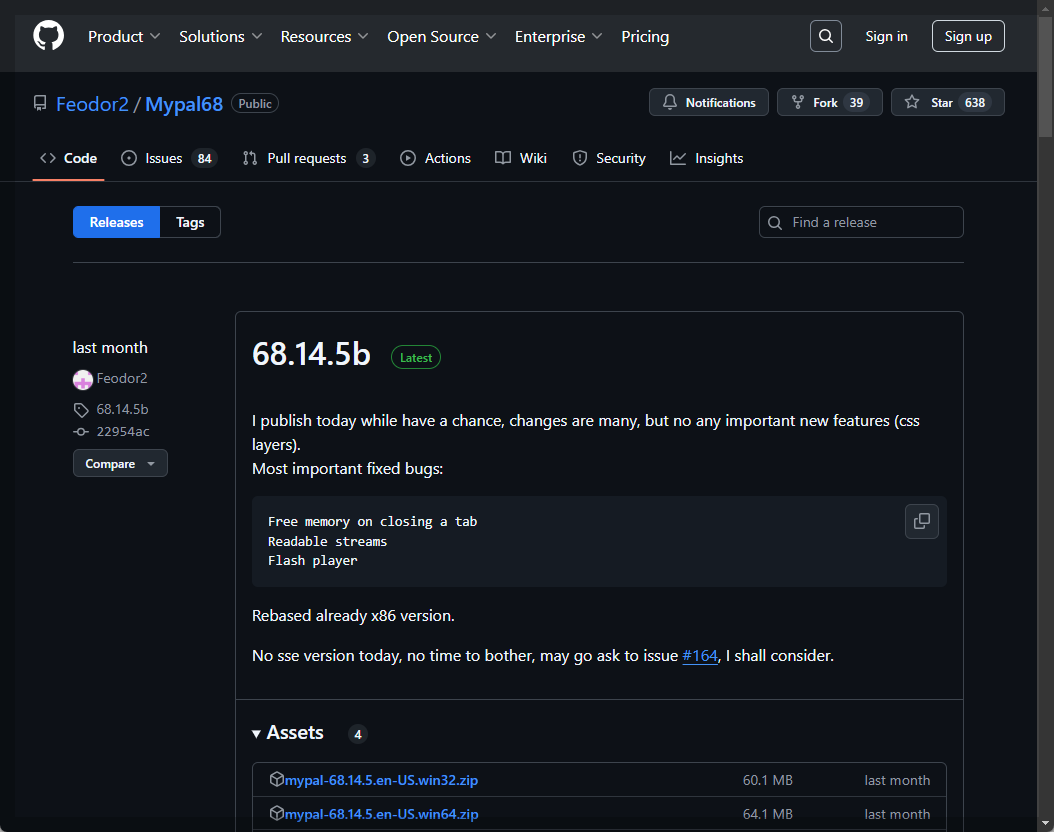Click the Insights graph icon

pyautogui.click(x=678, y=159)
